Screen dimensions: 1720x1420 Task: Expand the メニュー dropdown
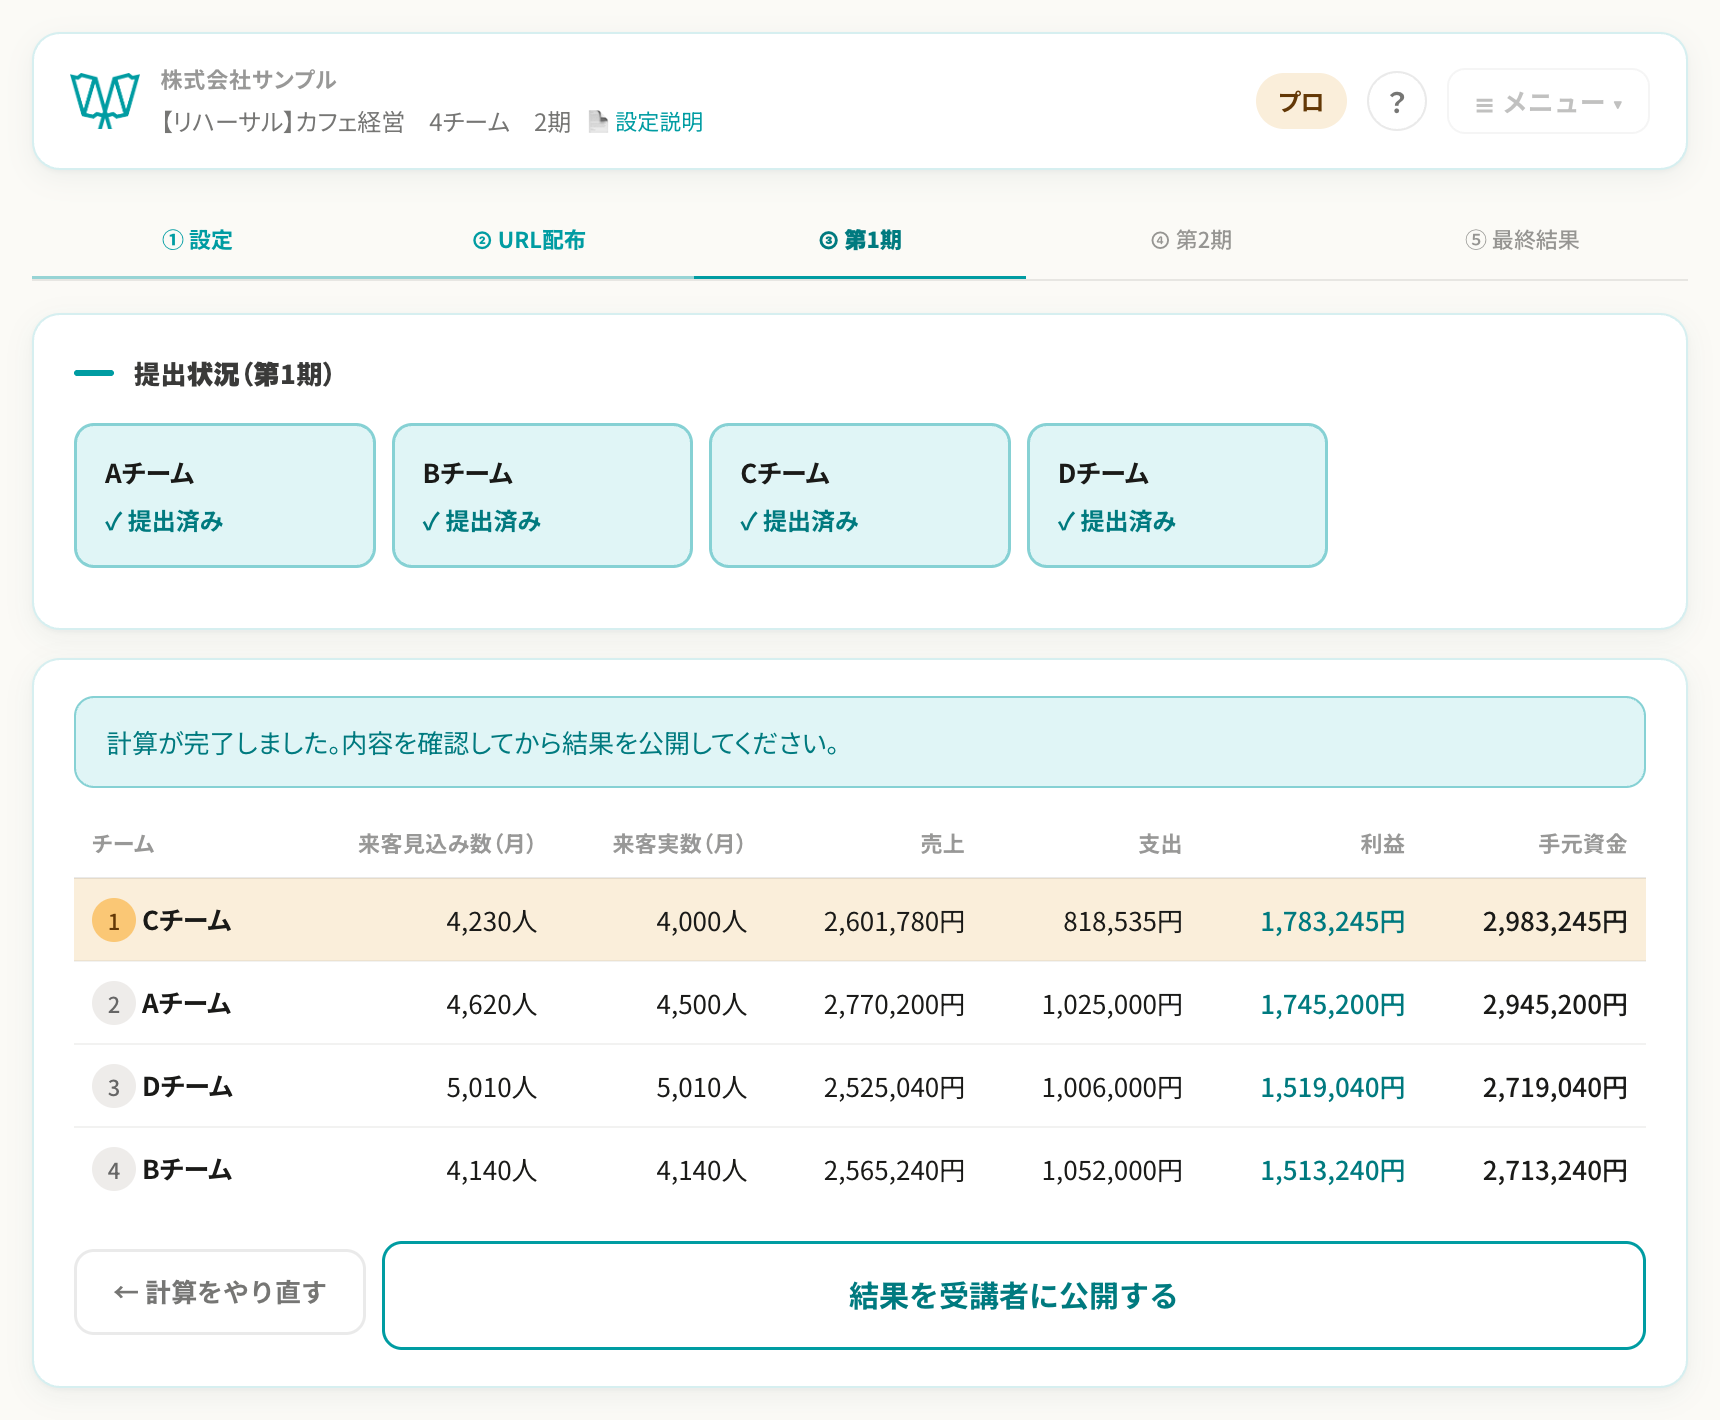(x=1548, y=101)
